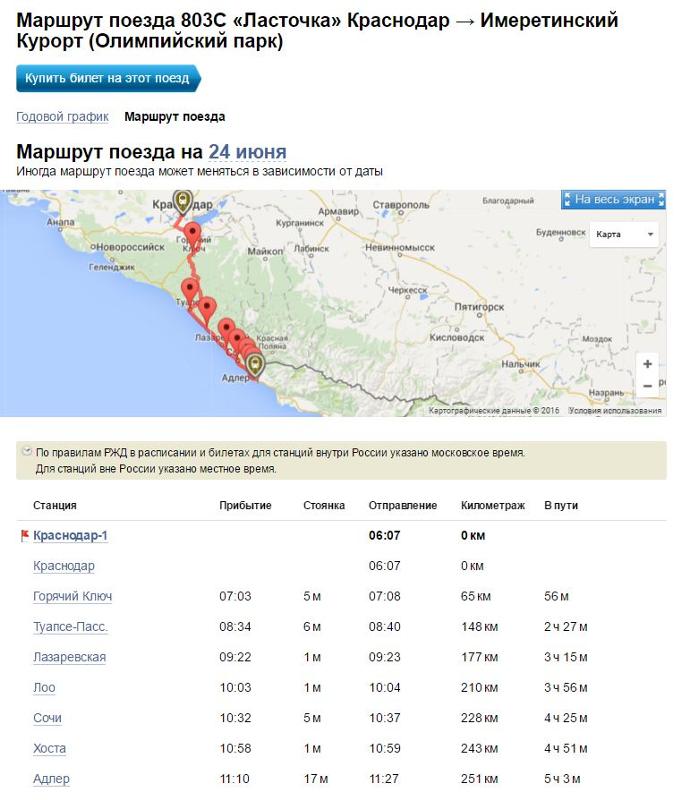The image size is (677, 800).
Task: Open the Условия использования map link
Action: click(x=615, y=410)
